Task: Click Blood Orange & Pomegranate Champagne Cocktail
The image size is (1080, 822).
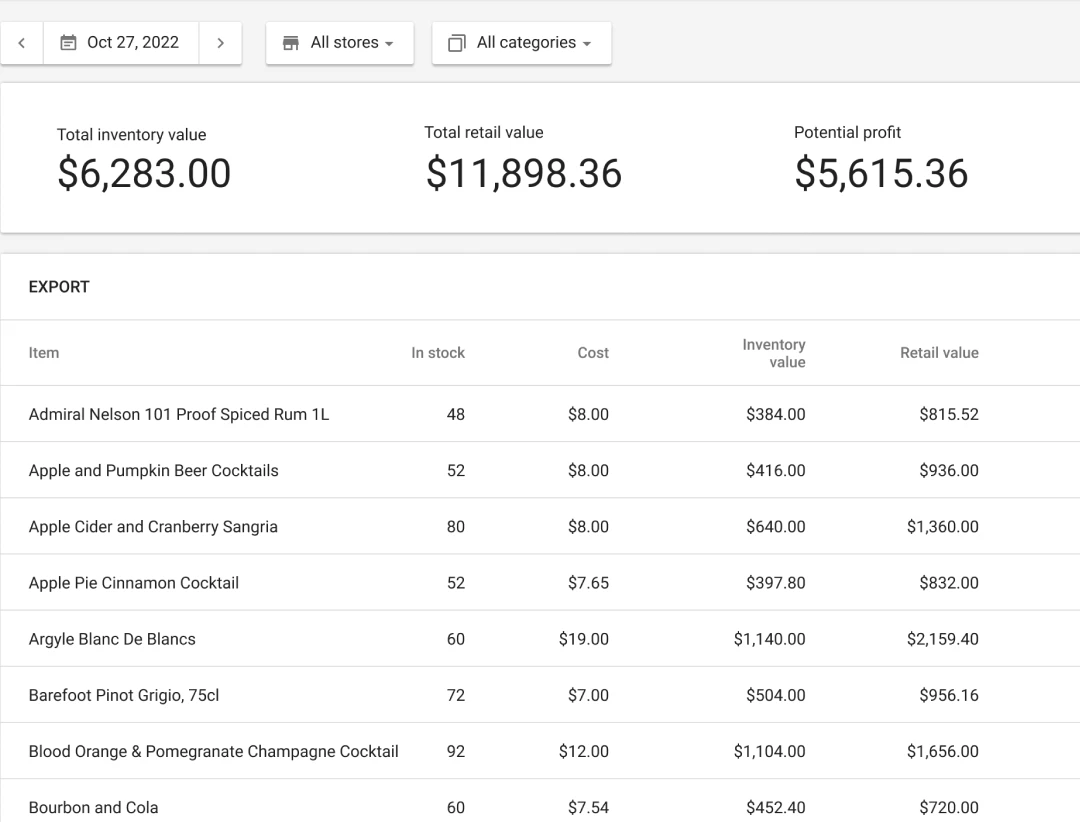Action: click(x=214, y=751)
